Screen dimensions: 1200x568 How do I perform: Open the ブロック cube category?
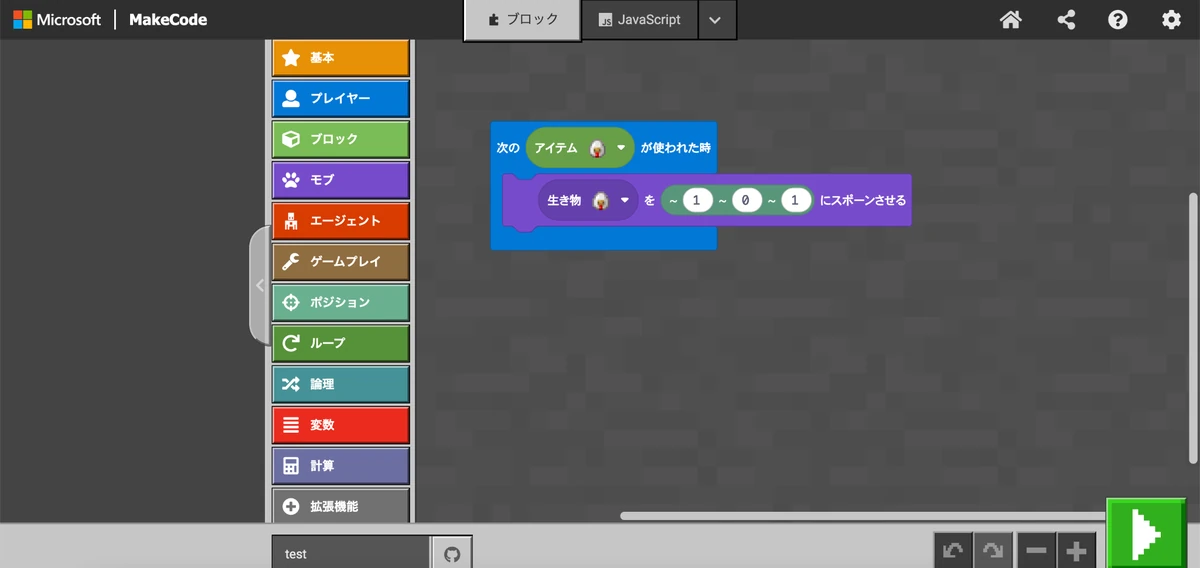[x=340, y=139]
